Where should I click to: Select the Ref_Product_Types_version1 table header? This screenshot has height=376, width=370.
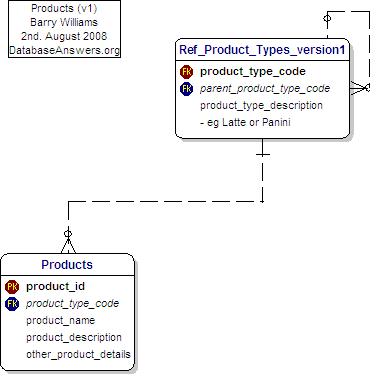[262, 50]
